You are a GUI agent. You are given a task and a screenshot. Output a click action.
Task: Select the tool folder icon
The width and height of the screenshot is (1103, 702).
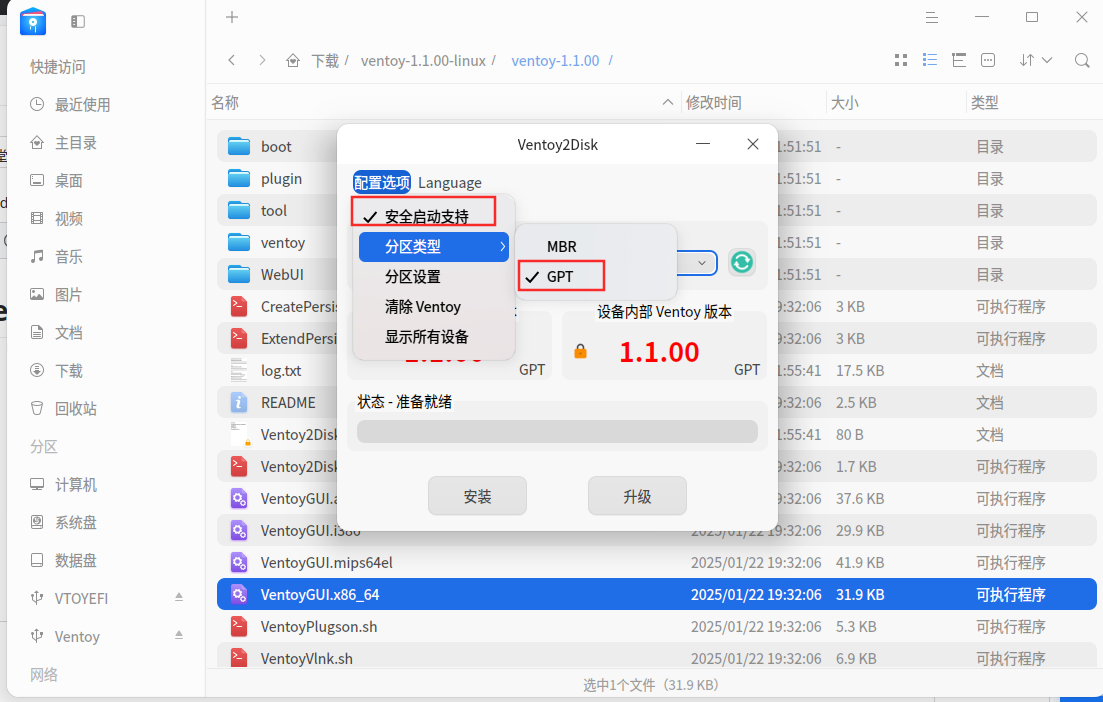click(239, 210)
